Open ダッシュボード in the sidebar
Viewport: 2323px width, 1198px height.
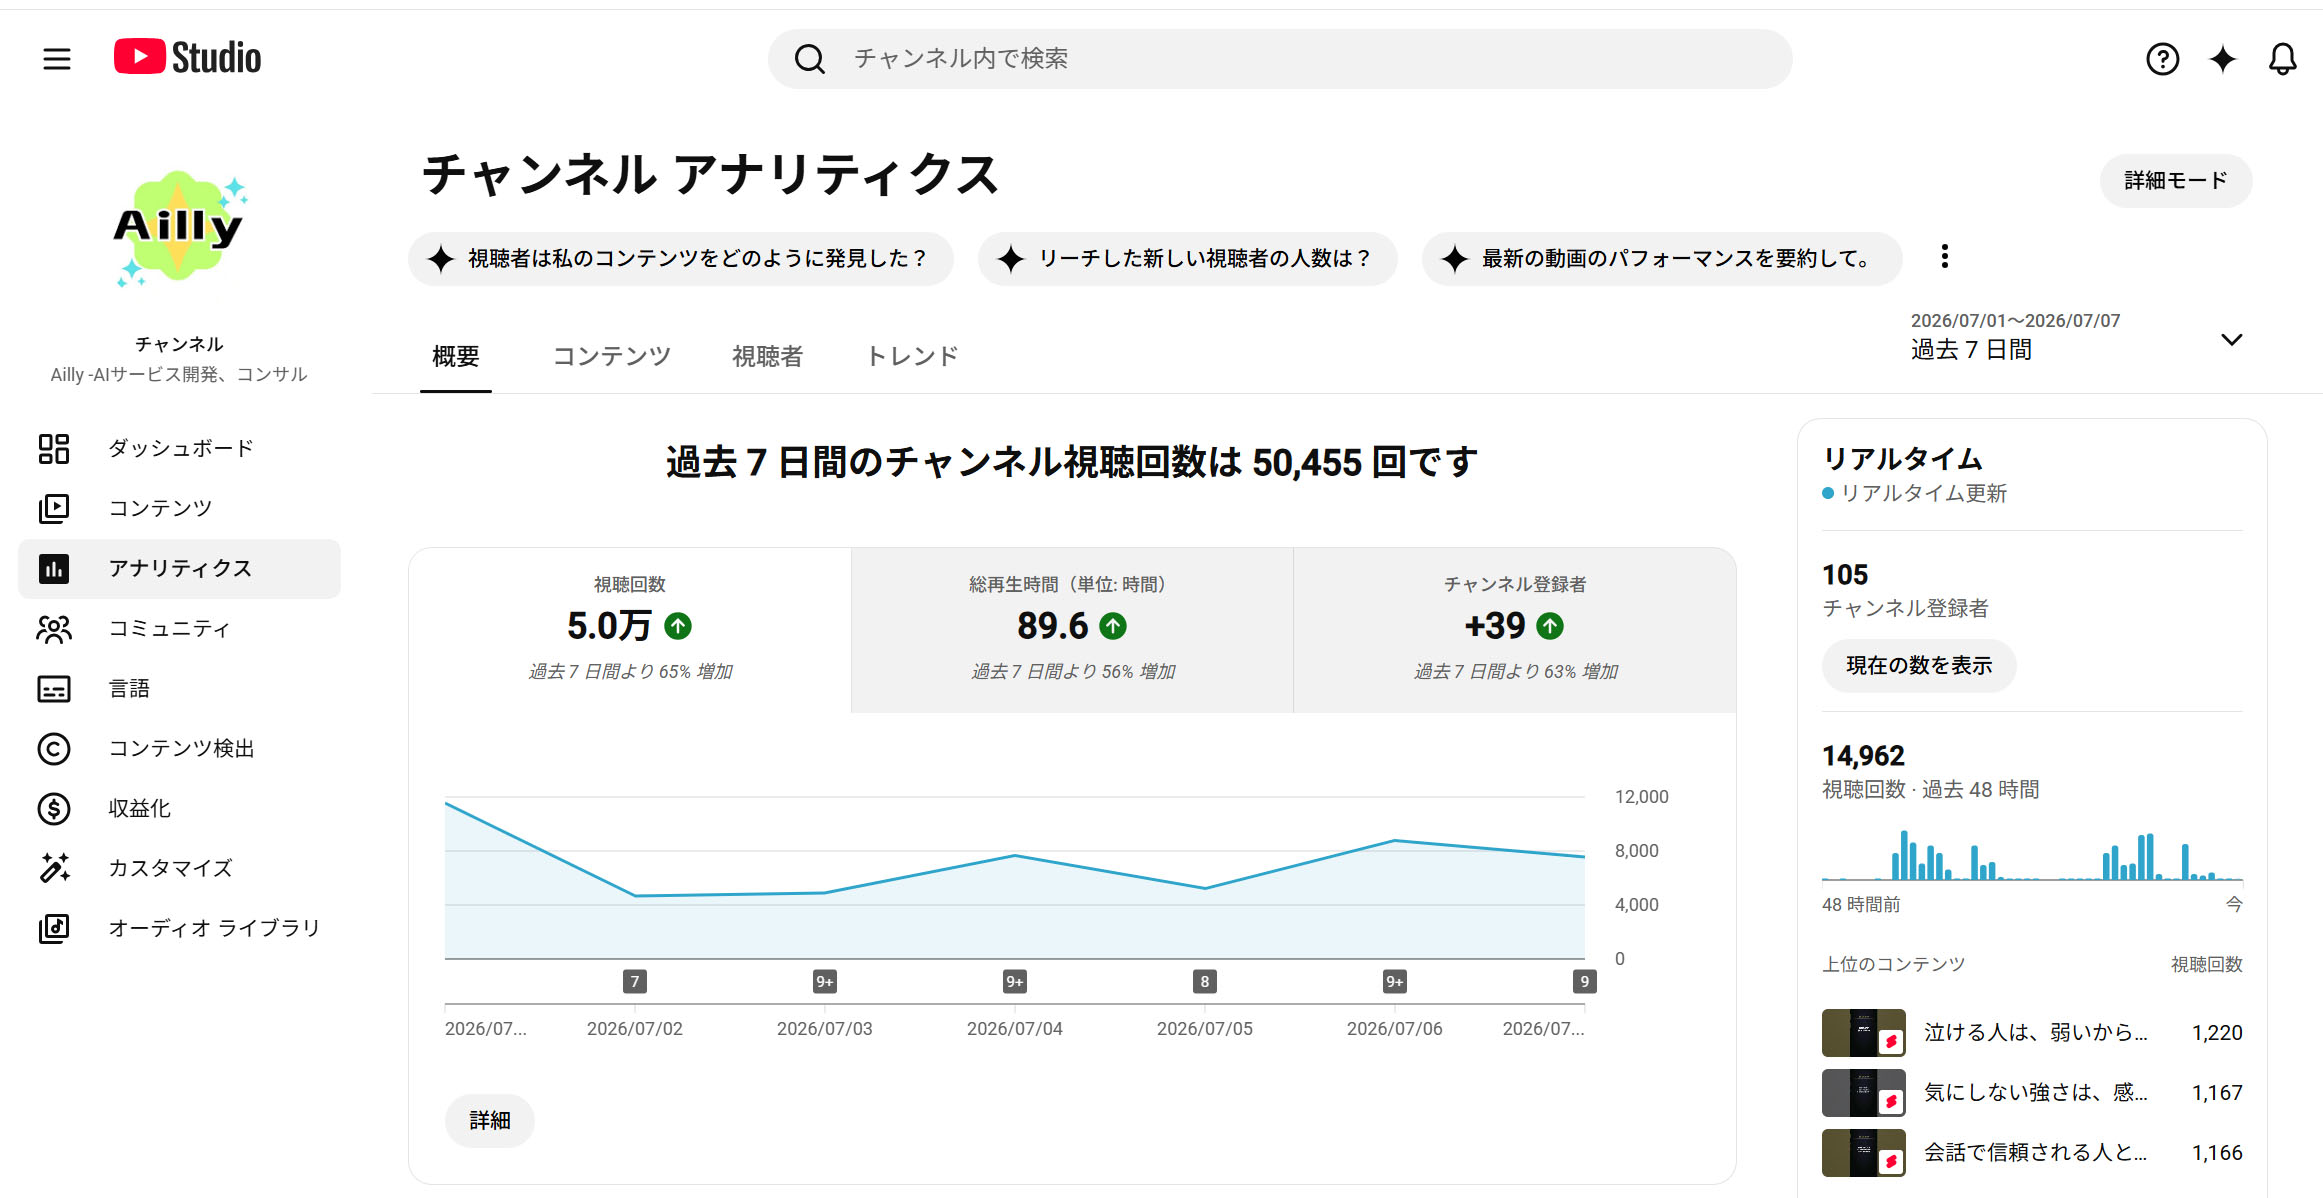pos(180,449)
